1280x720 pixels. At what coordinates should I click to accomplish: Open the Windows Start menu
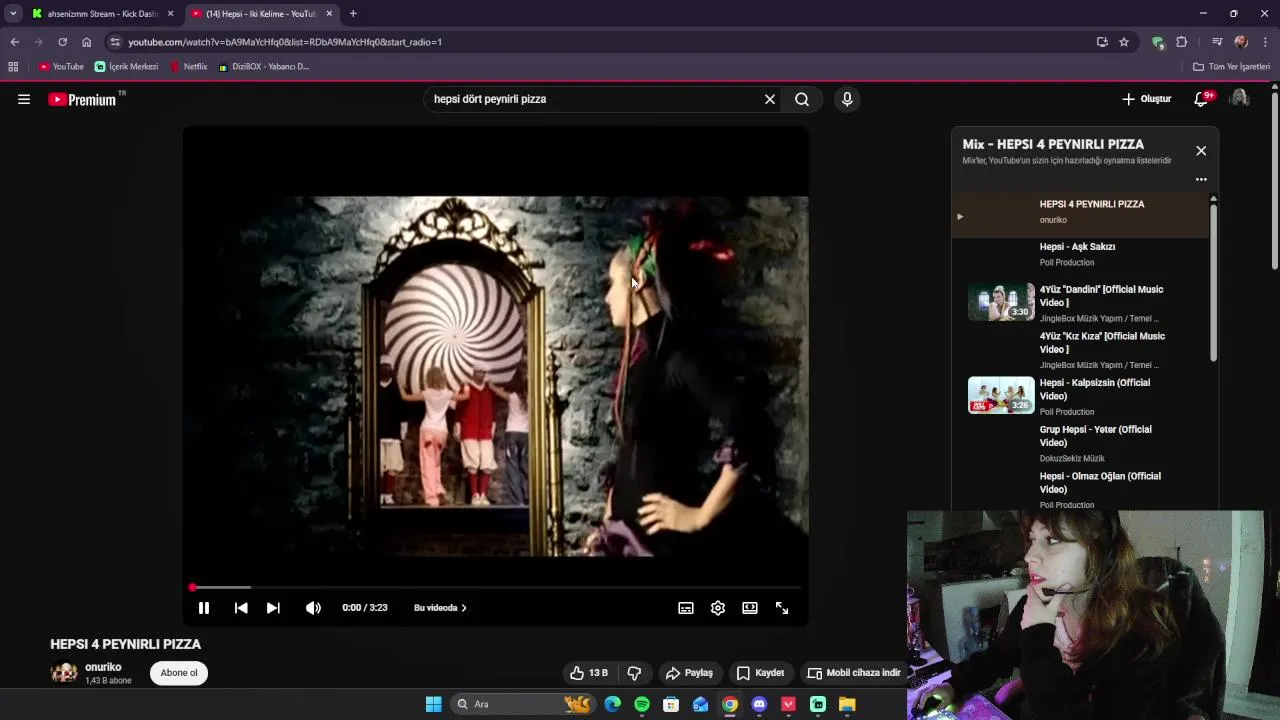coord(434,704)
